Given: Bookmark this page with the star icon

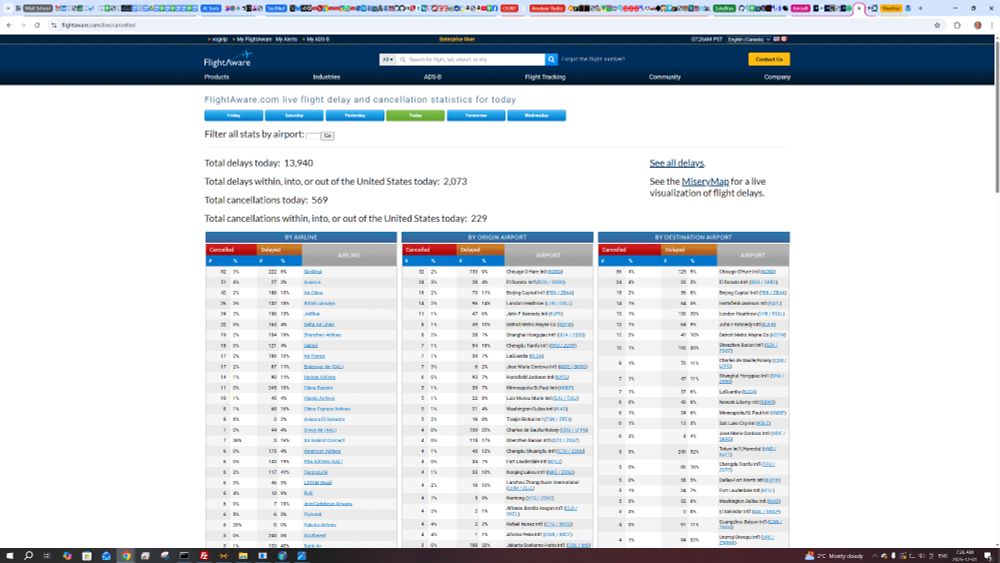Looking at the screenshot, I should (937, 25).
